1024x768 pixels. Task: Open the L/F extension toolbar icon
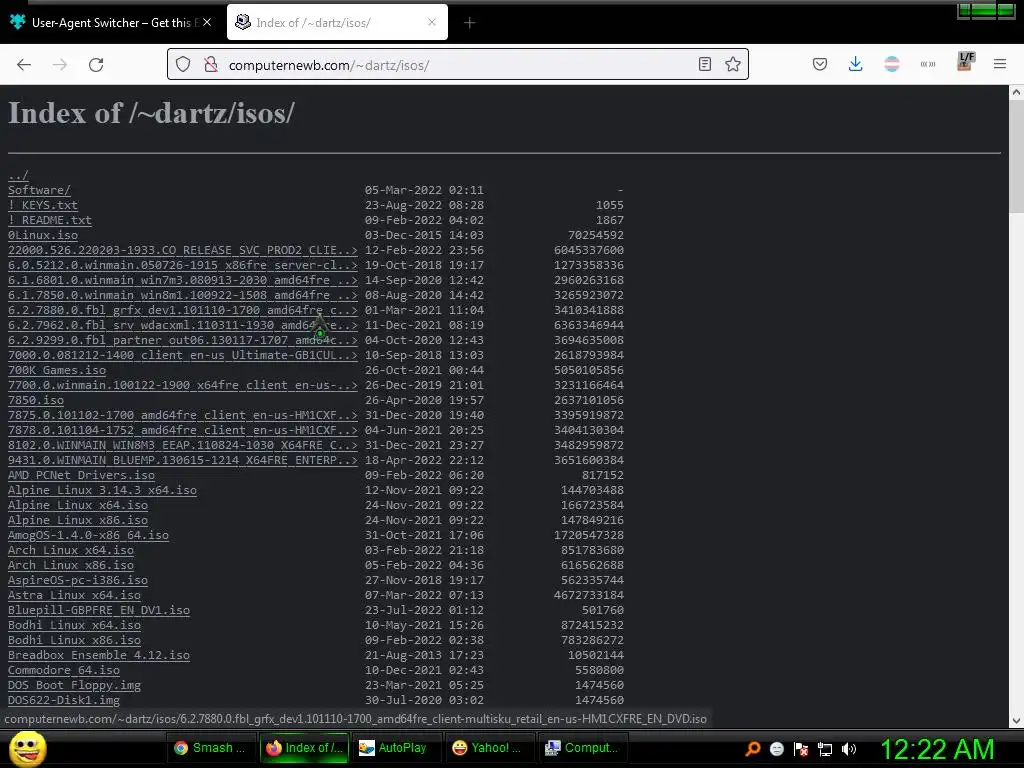click(x=966, y=61)
